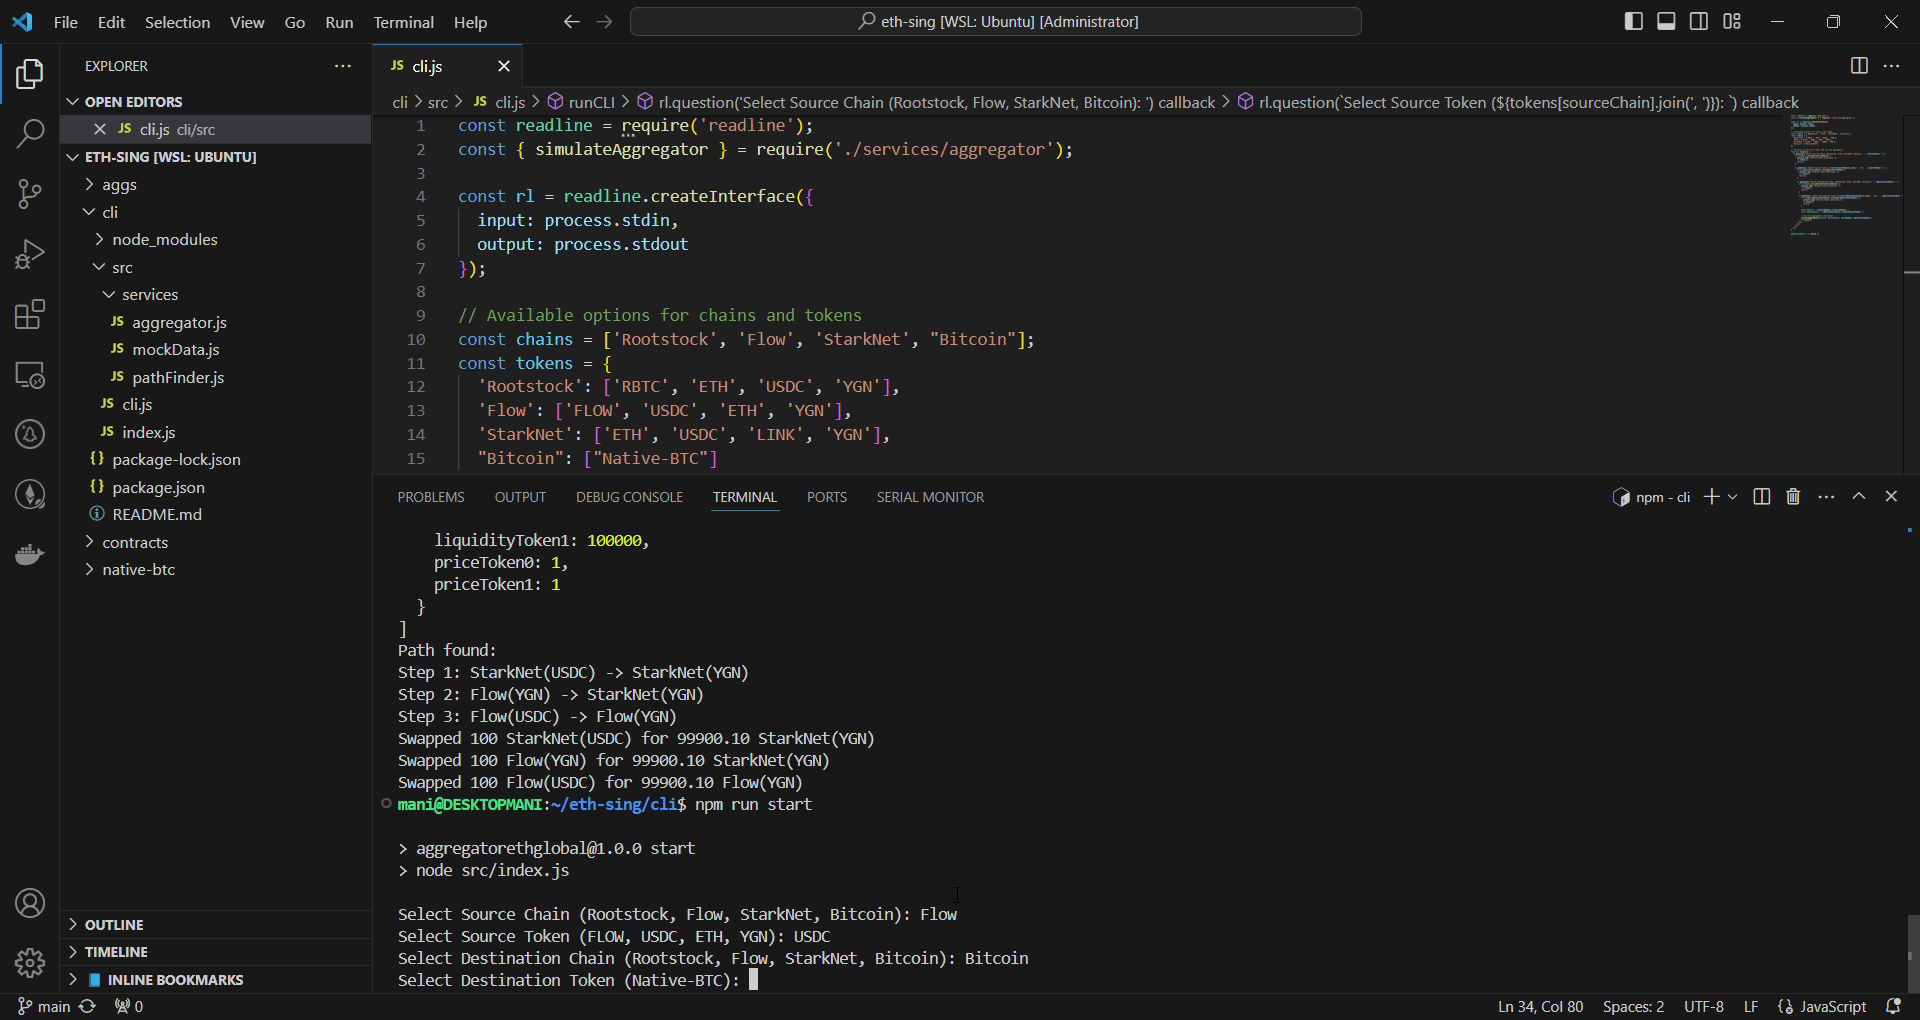1920x1020 pixels.
Task: Click the main branch in status bar
Action: tap(44, 1006)
